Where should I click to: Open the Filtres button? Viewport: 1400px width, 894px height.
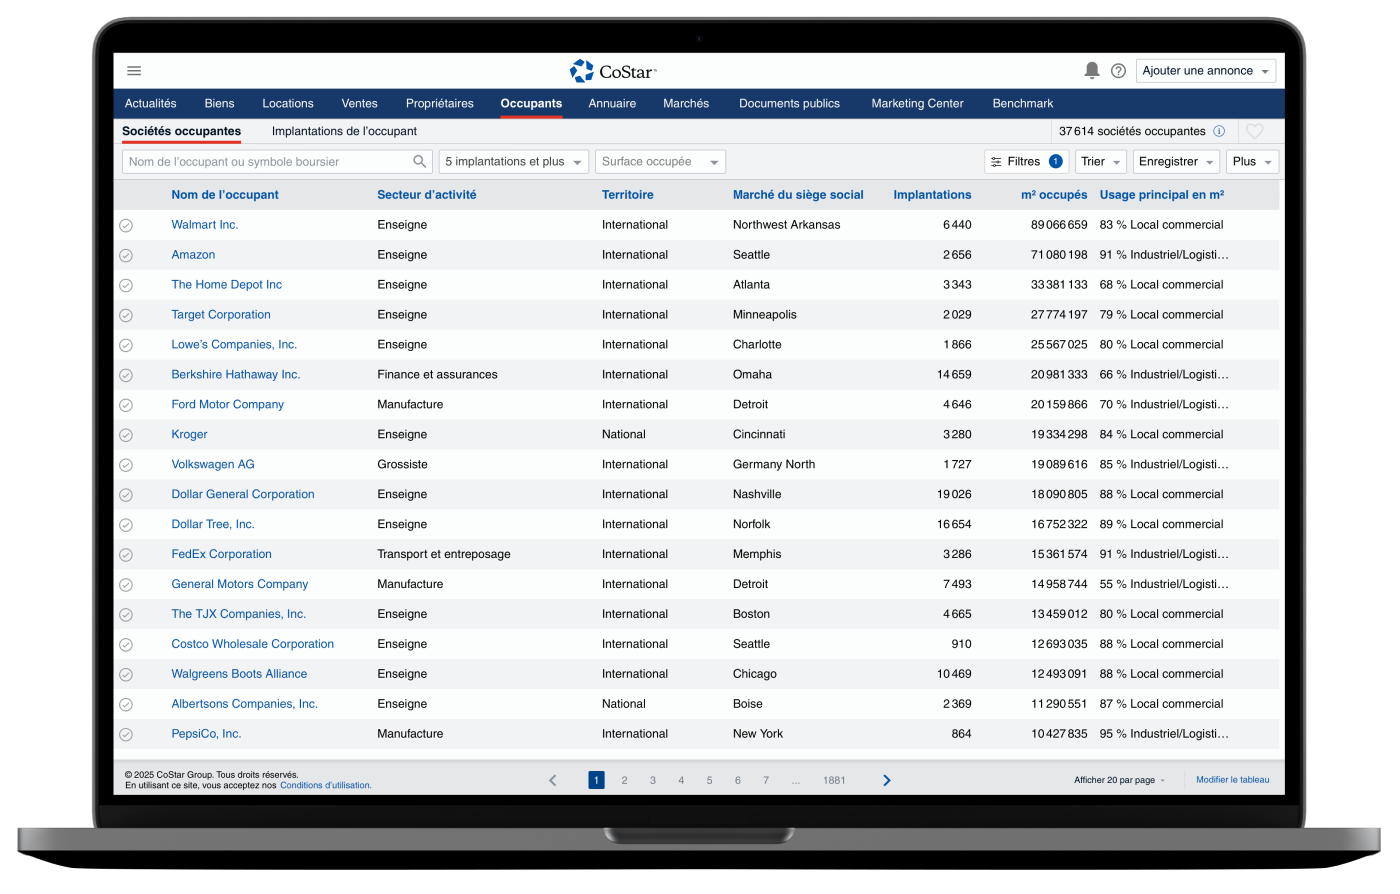(x=1026, y=162)
